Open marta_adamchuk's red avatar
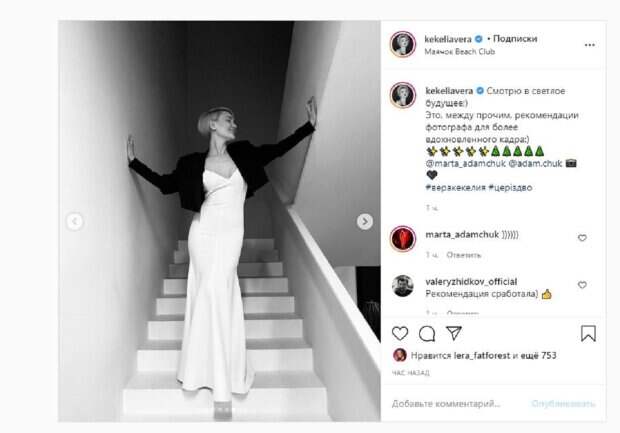The image size is (620, 433). tap(403, 239)
